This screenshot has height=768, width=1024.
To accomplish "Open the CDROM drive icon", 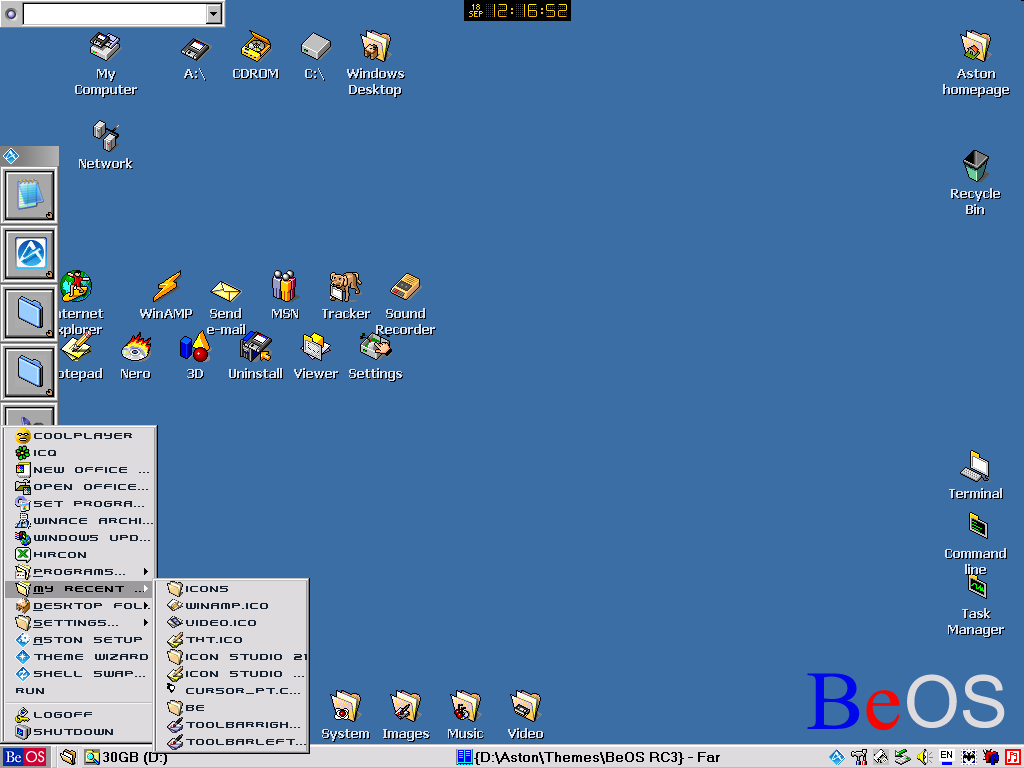I will click(255, 56).
